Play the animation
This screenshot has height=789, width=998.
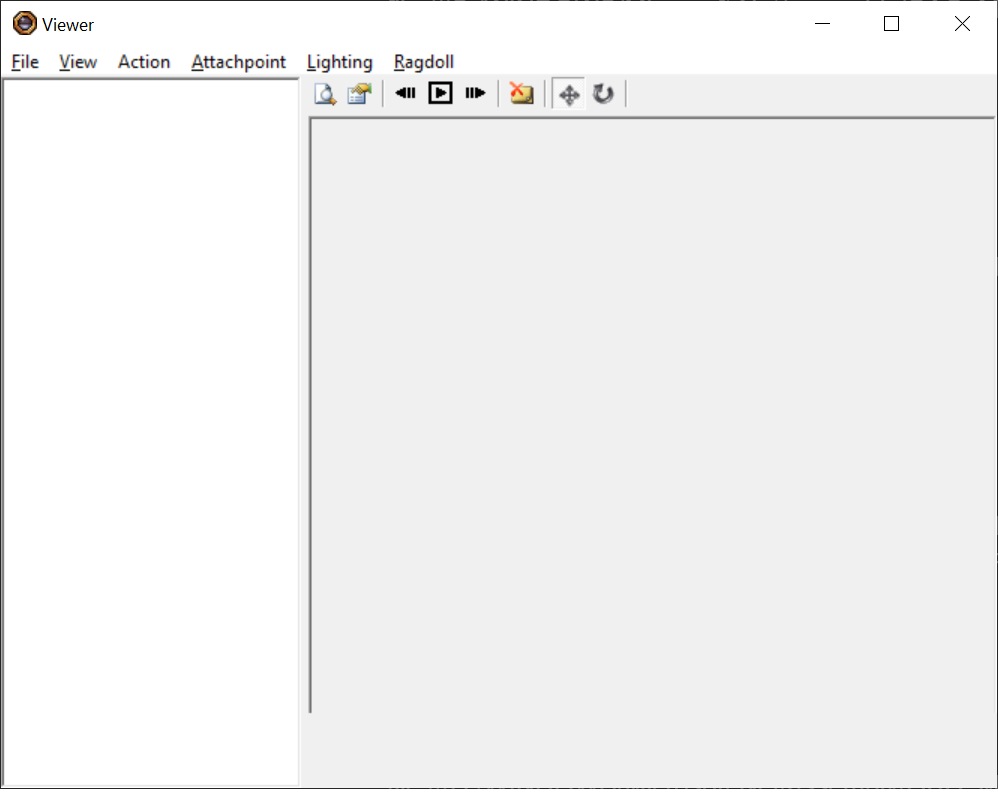point(440,93)
